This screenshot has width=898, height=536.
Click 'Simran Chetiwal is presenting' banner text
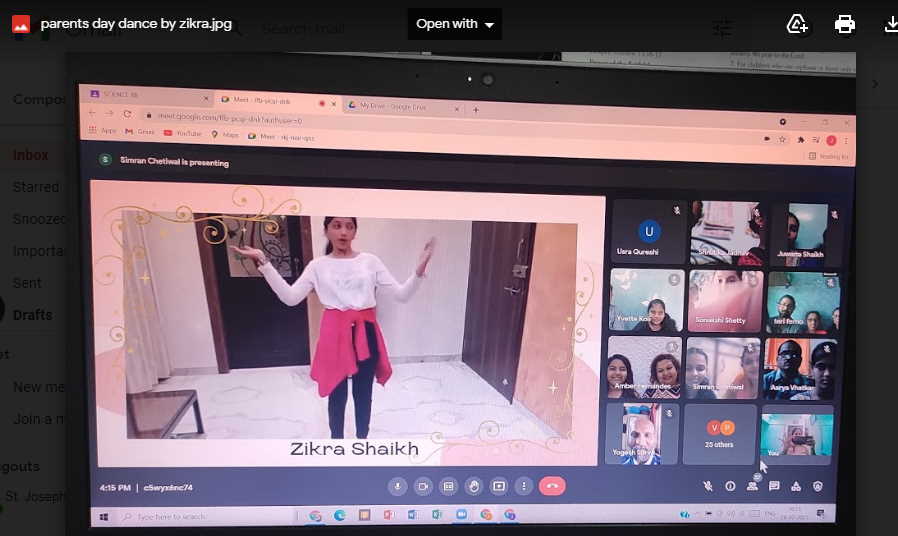click(x=174, y=161)
